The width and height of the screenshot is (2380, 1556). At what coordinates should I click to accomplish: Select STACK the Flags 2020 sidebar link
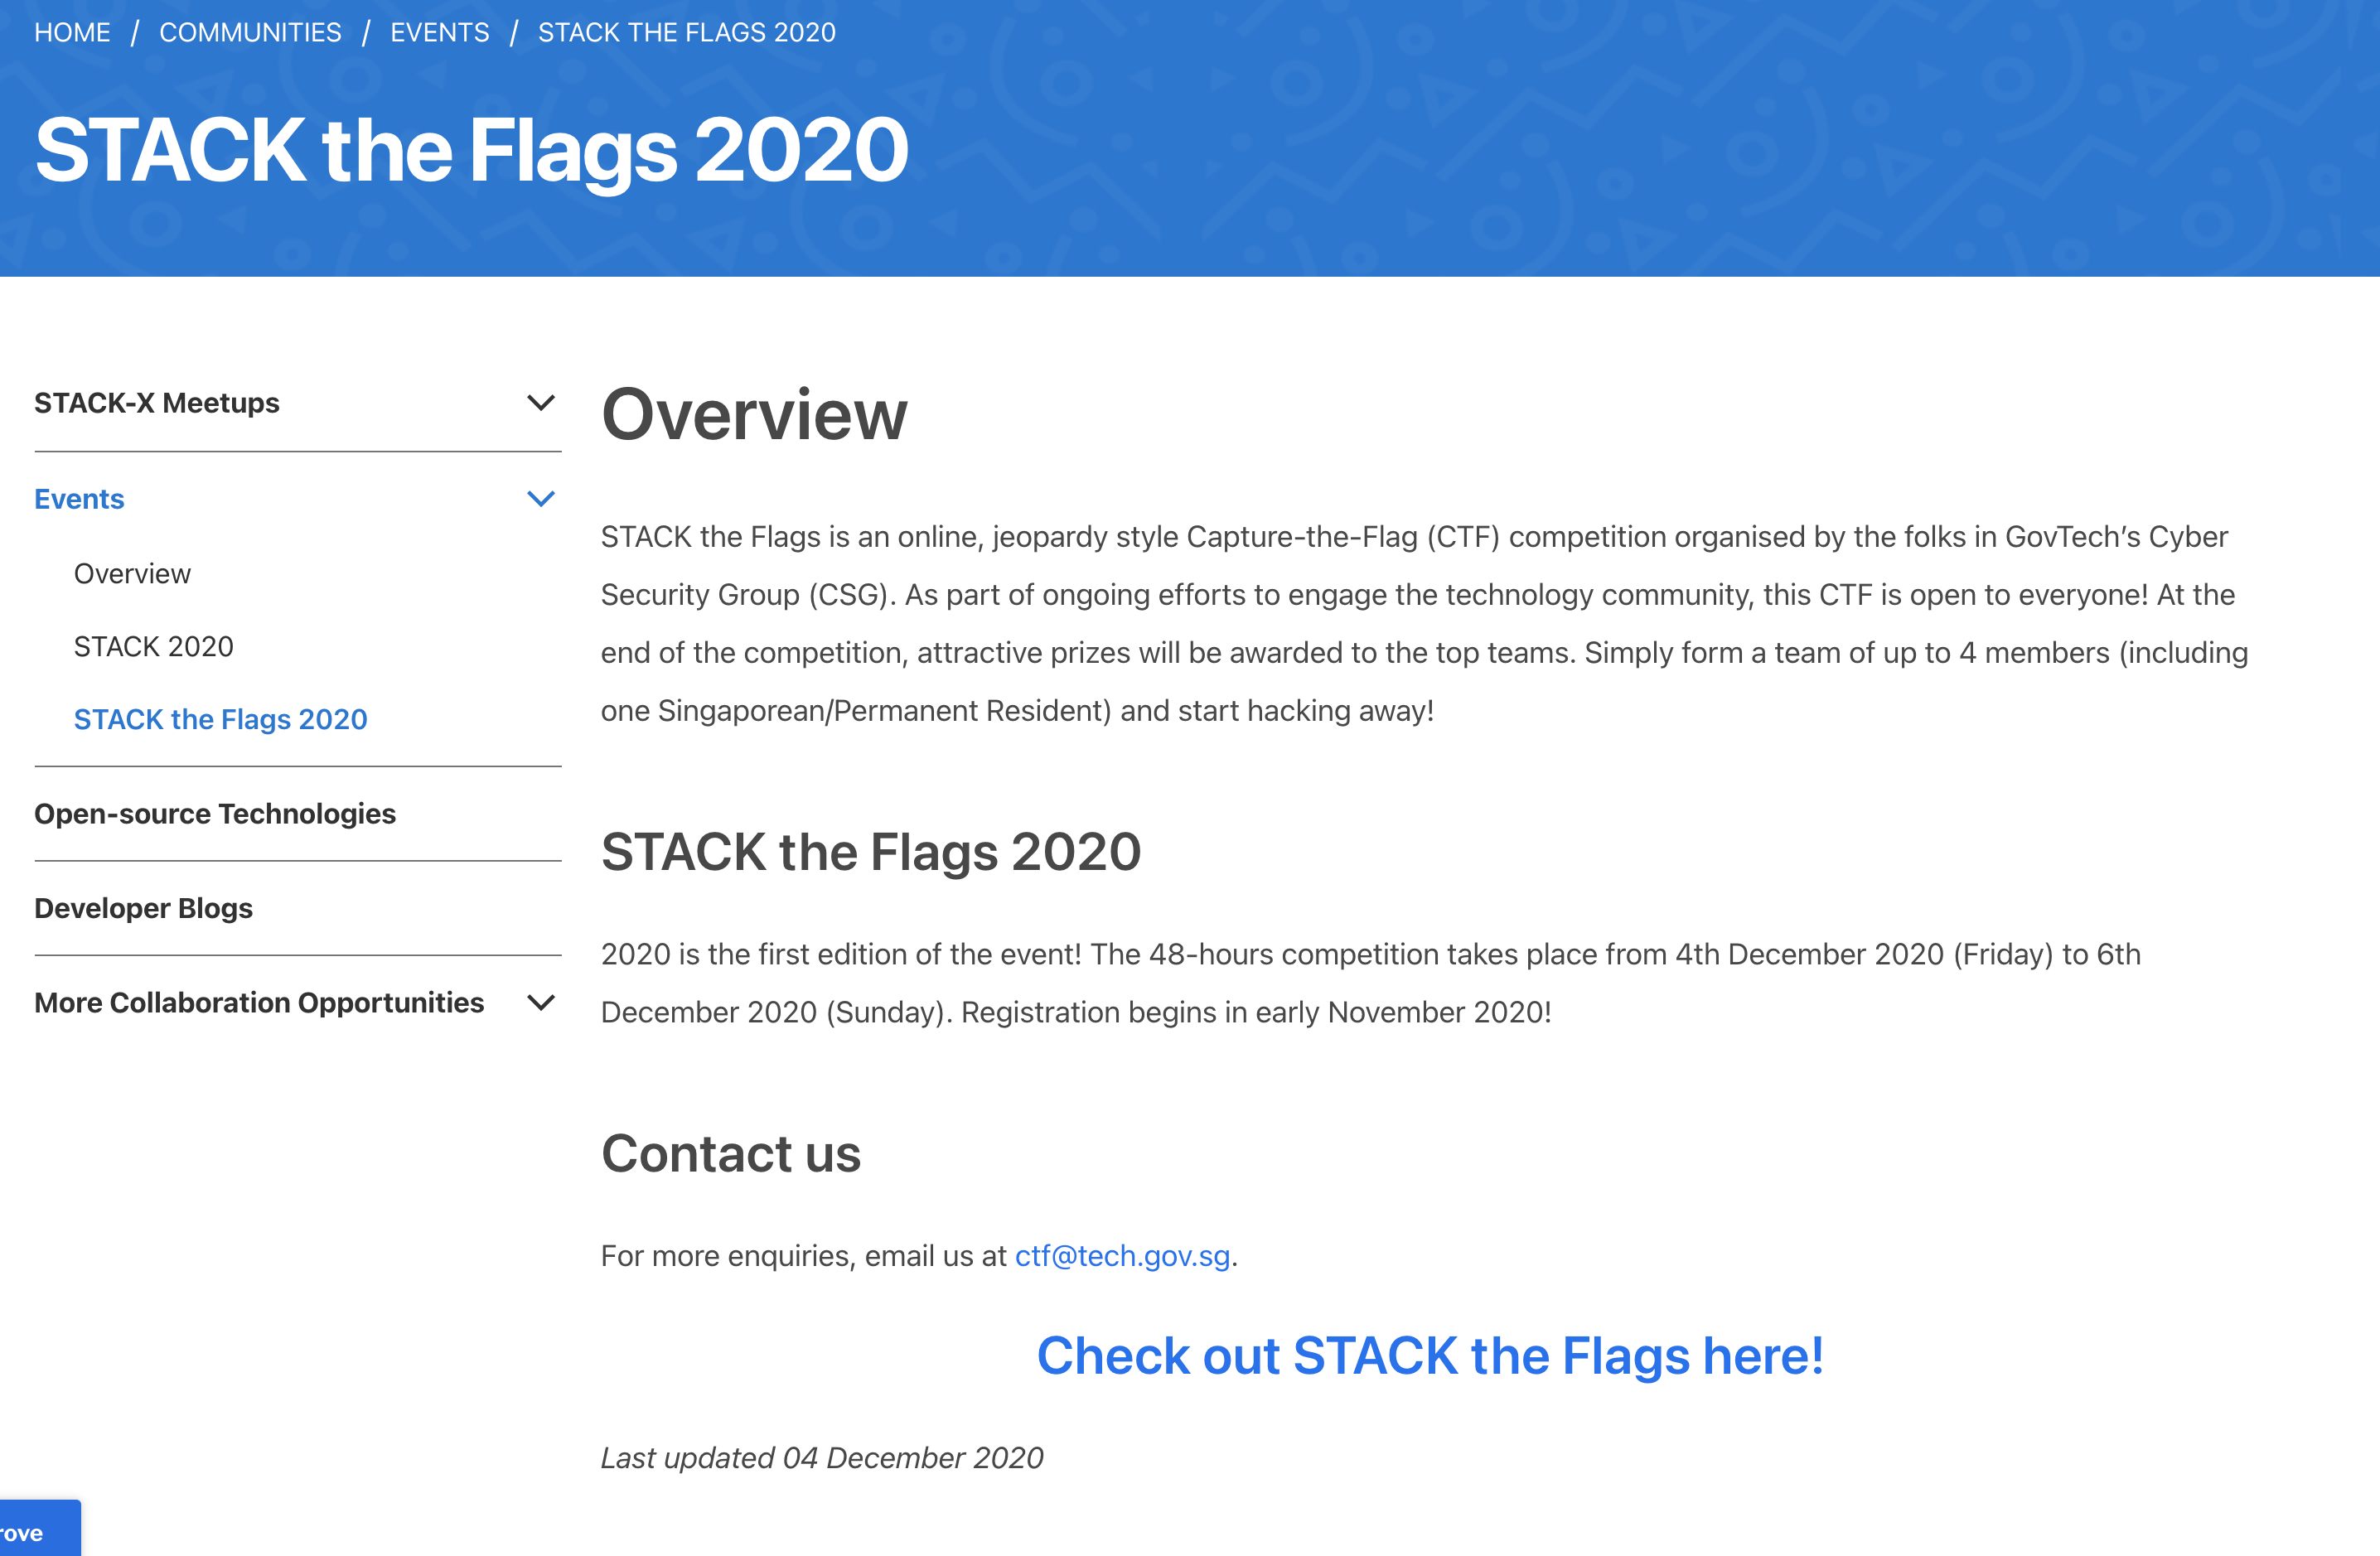tap(221, 719)
